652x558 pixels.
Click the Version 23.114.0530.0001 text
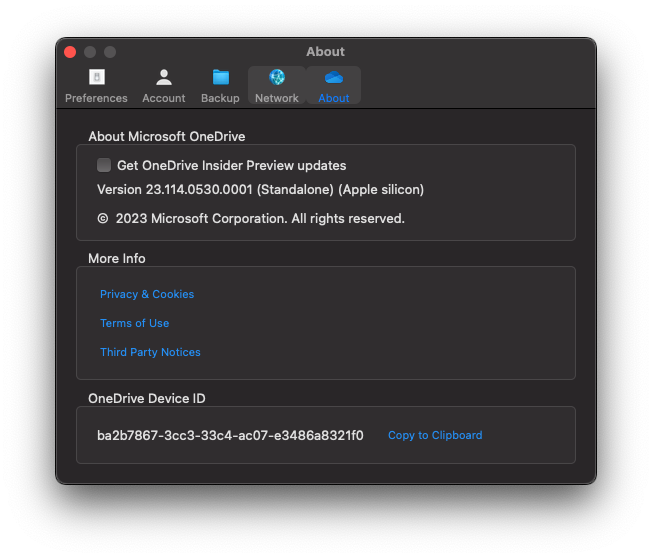click(260, 190)
